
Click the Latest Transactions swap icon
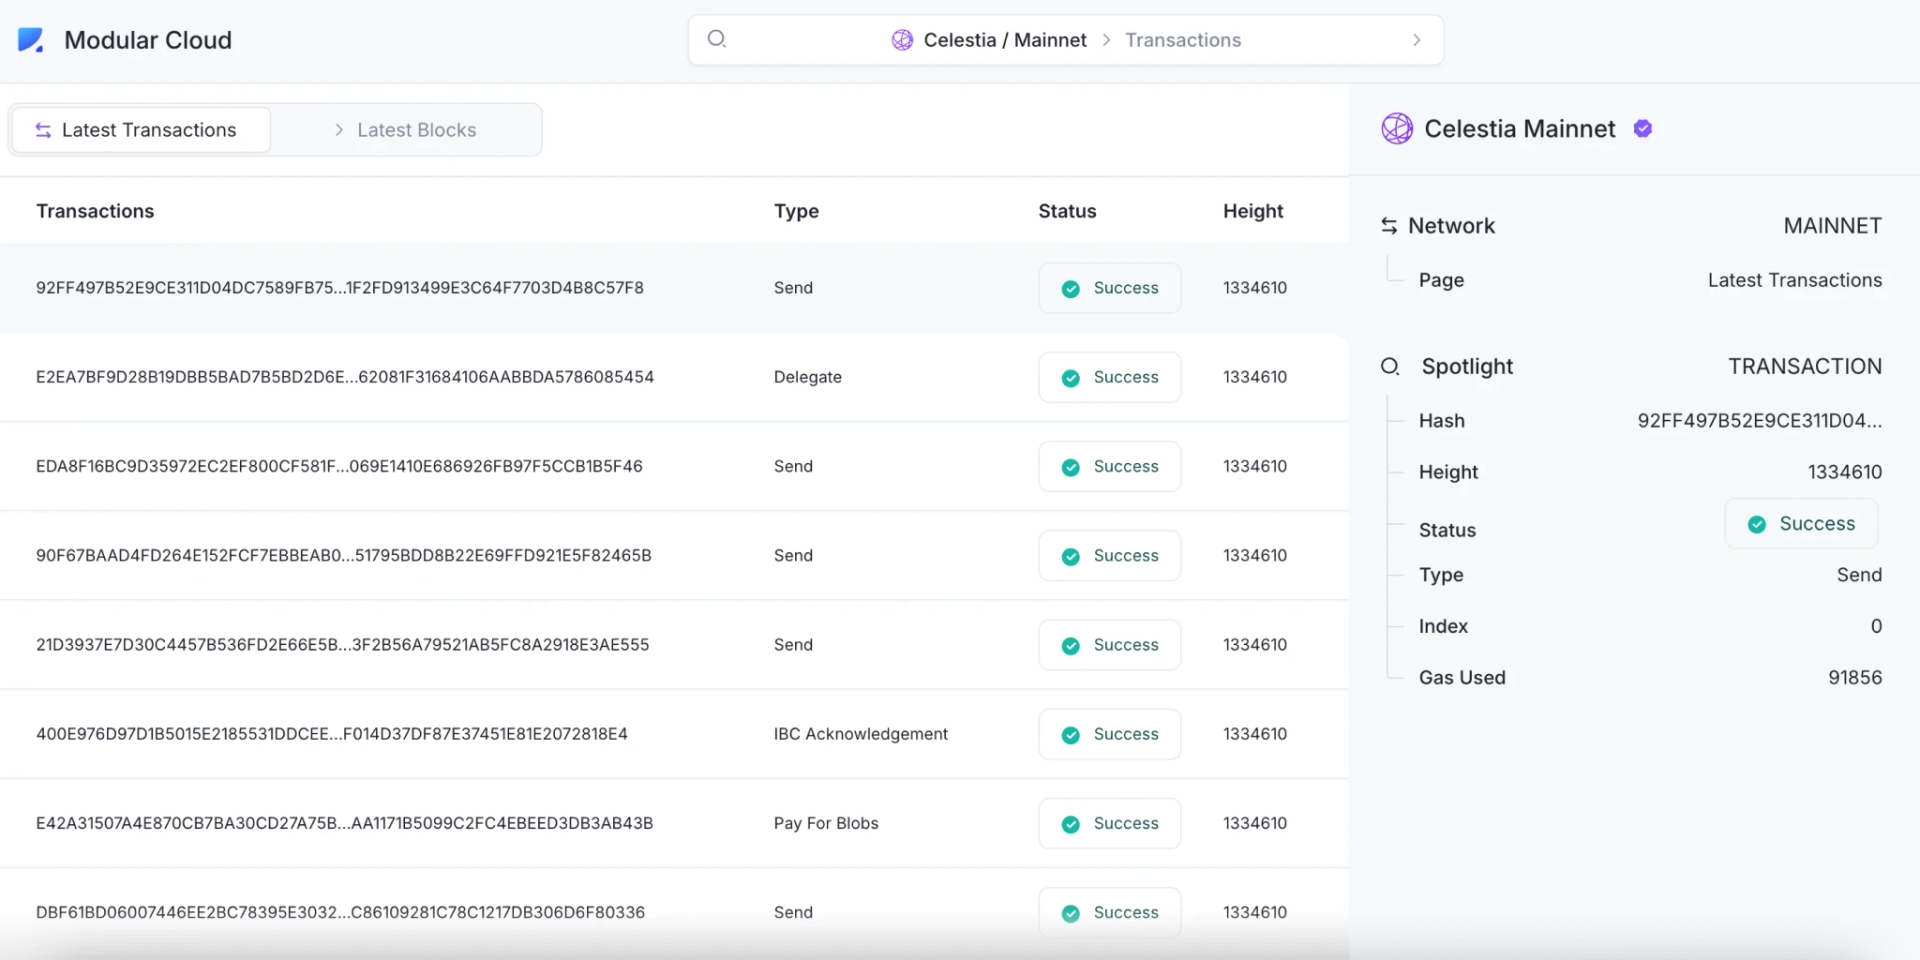pyautogui.click(x=43, y=130)
